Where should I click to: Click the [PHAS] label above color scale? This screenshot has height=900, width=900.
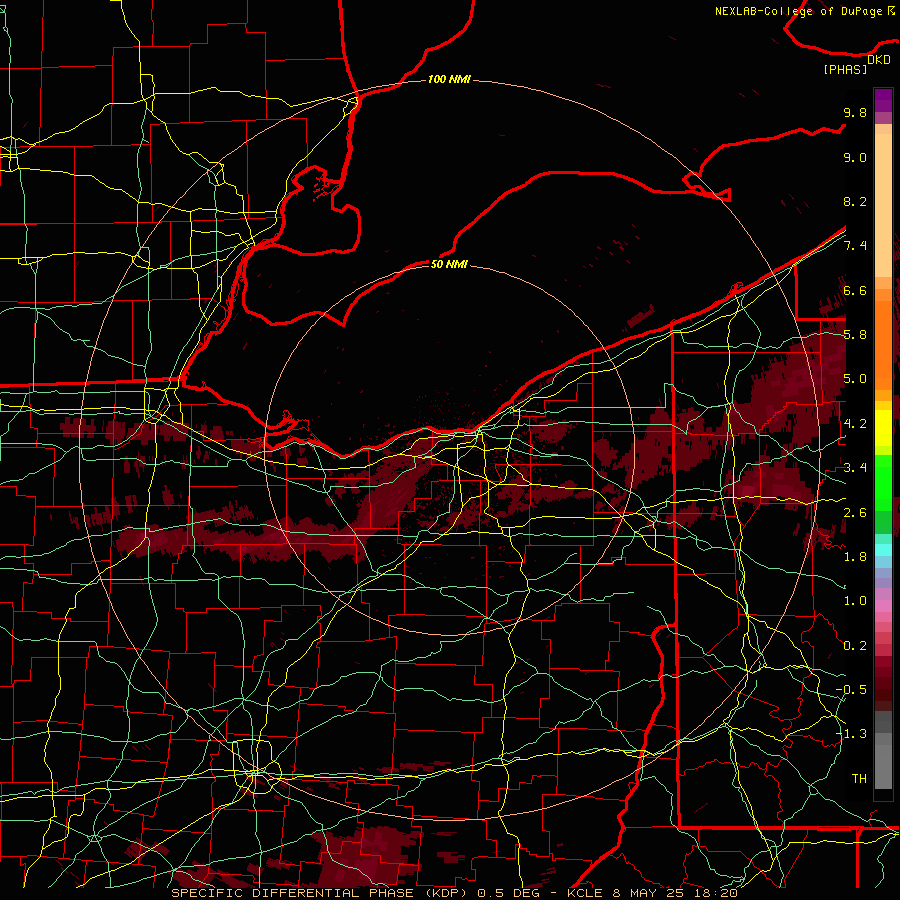pyautogui.click(x=845, y=69)
